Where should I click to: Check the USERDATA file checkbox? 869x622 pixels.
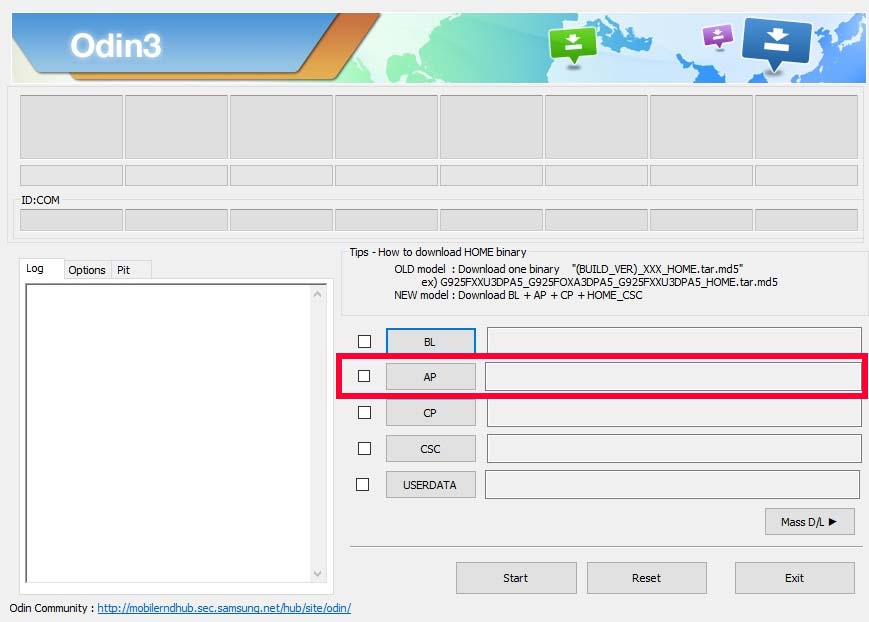pos(362,485)
